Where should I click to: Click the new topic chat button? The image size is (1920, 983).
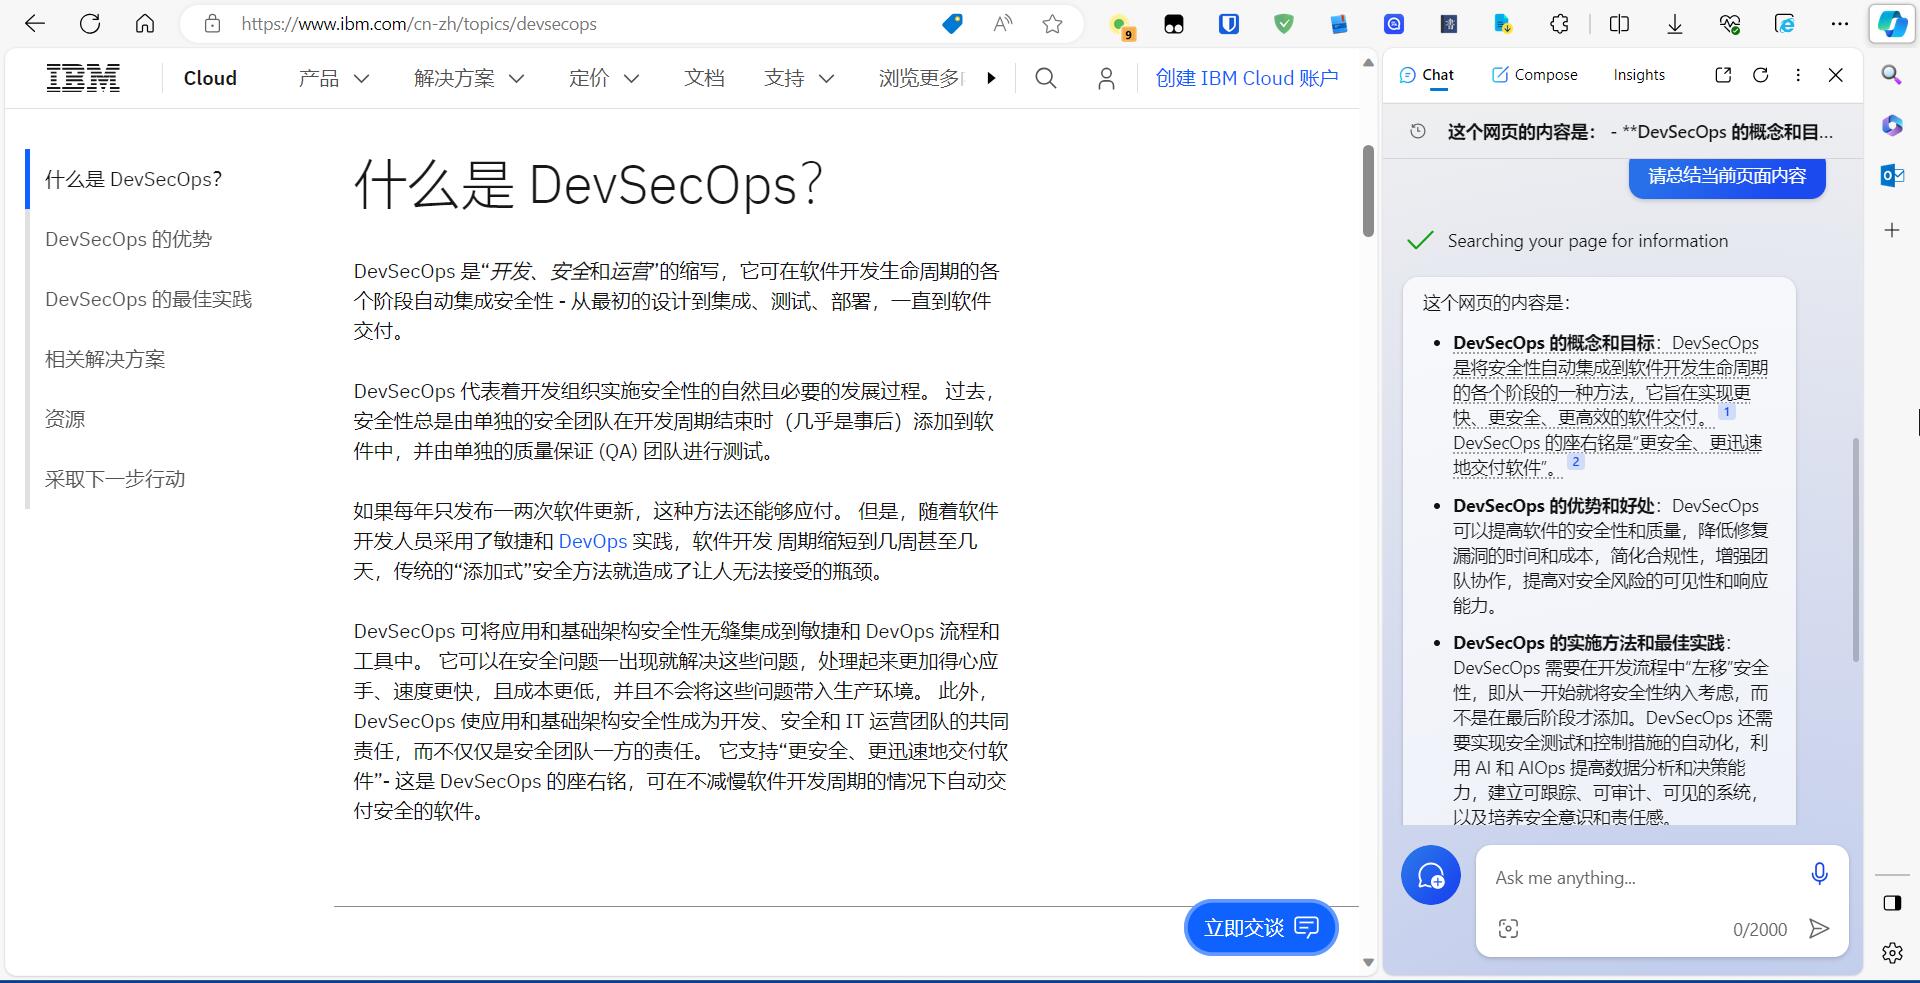(1430, 875)
